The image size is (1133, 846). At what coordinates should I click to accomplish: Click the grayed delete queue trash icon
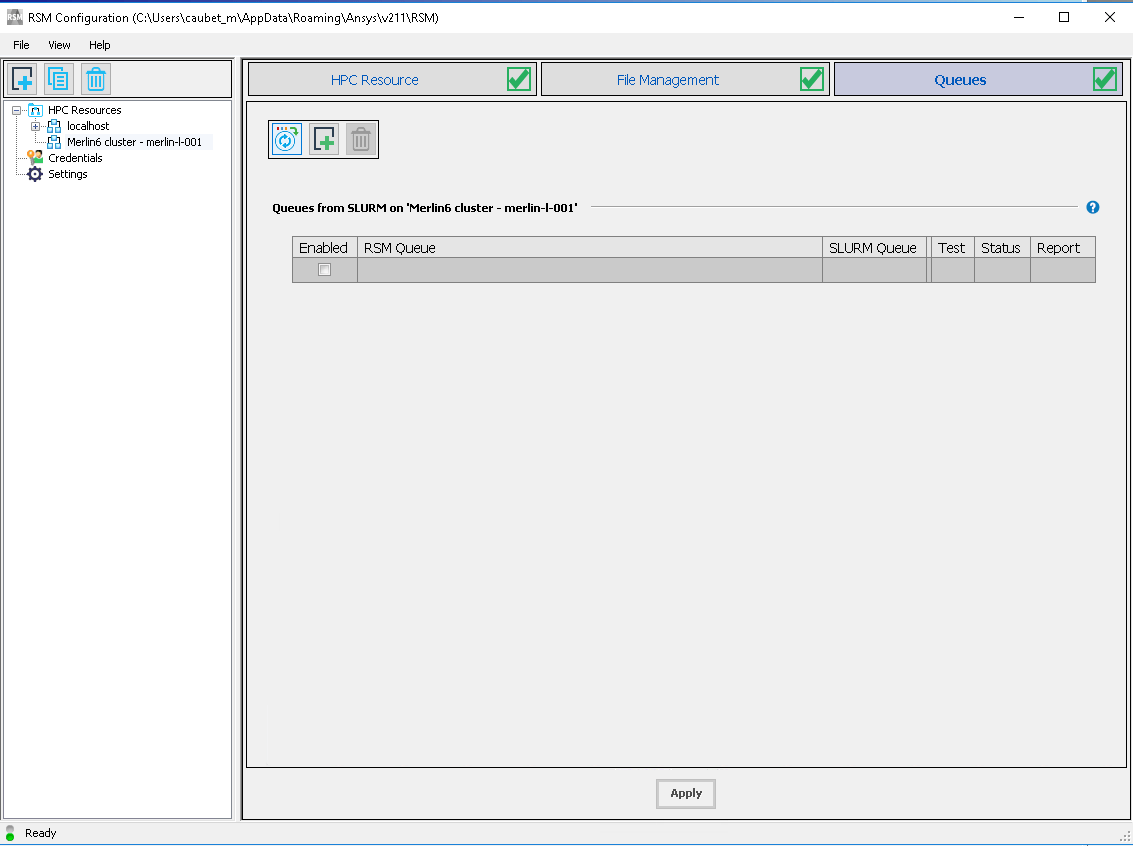(360, 140)
